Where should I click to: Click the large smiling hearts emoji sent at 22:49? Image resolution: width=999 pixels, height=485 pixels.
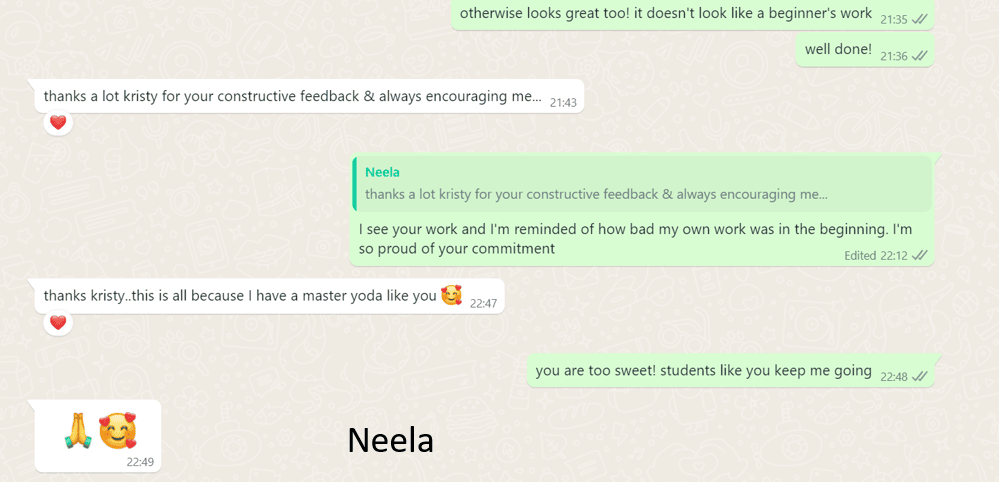coord(118,431)
